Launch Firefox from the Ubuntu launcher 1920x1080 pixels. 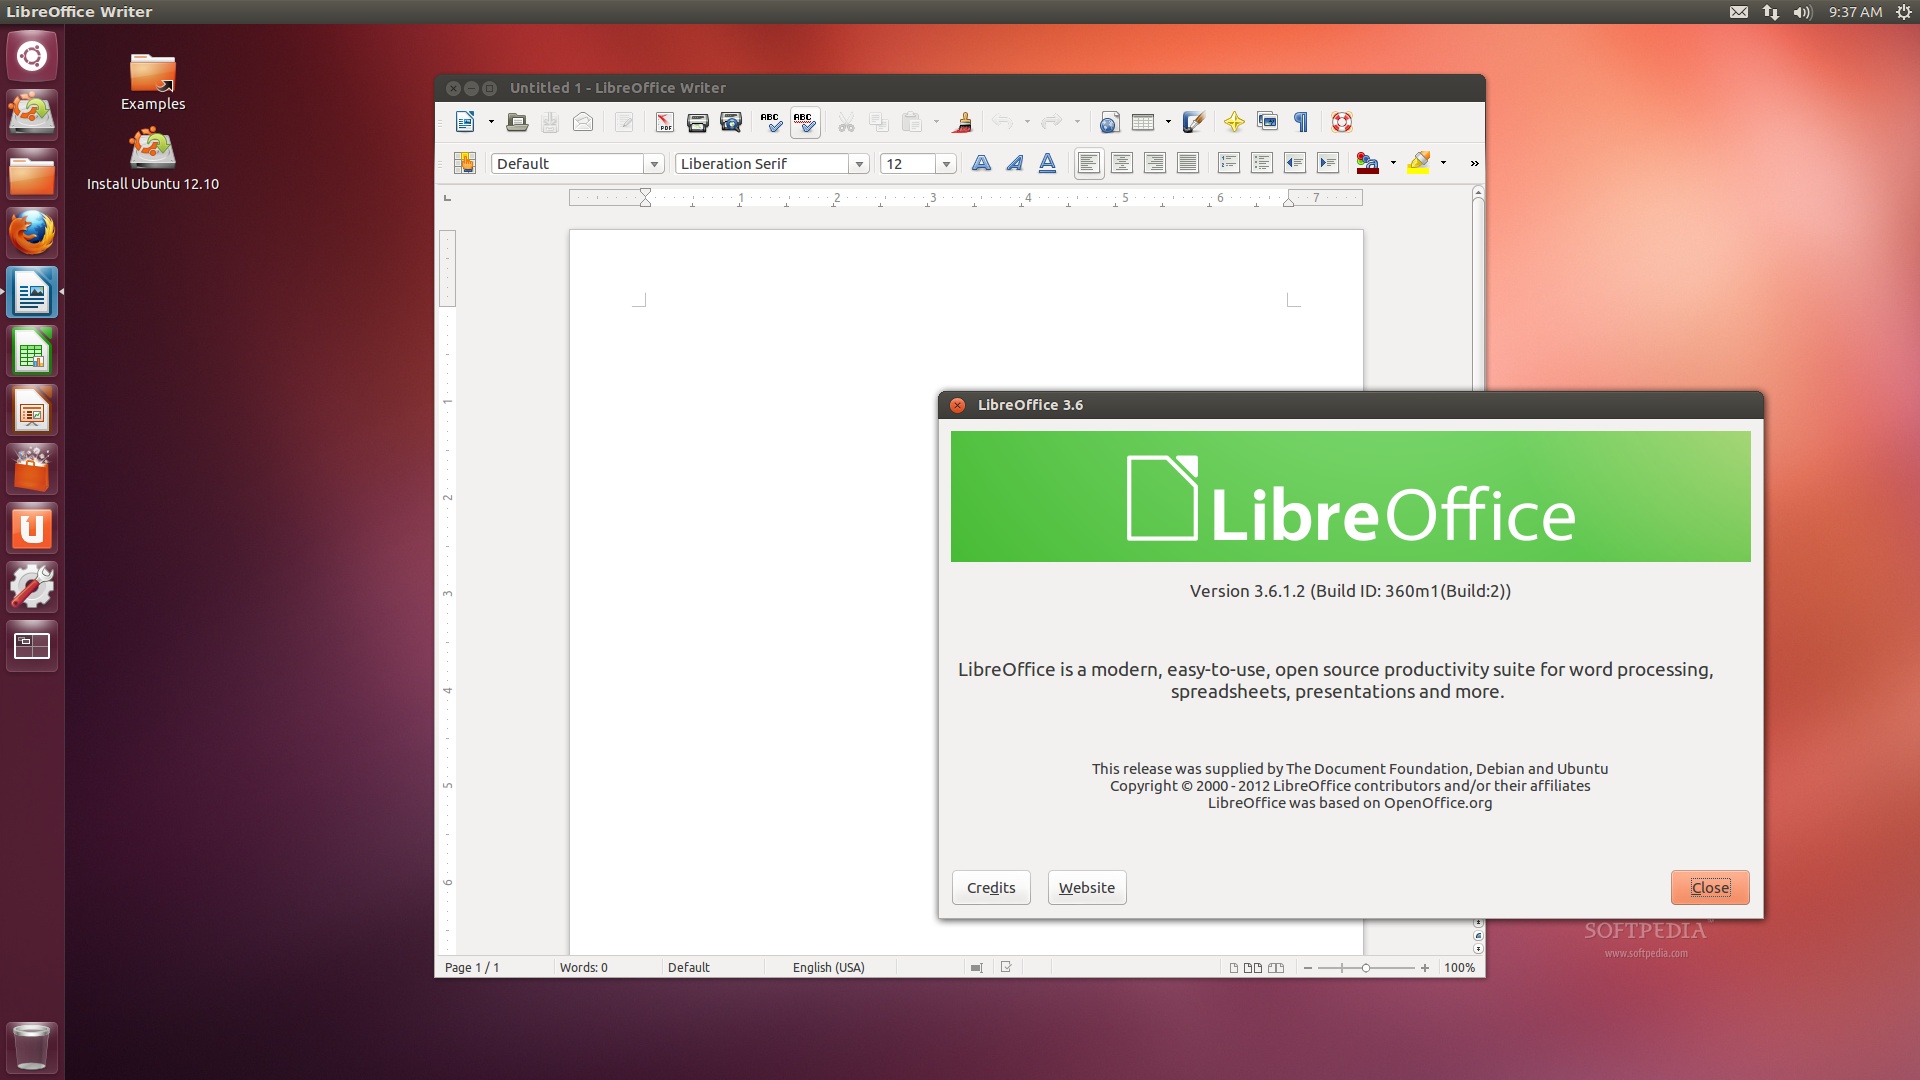[x=32, y=233]
